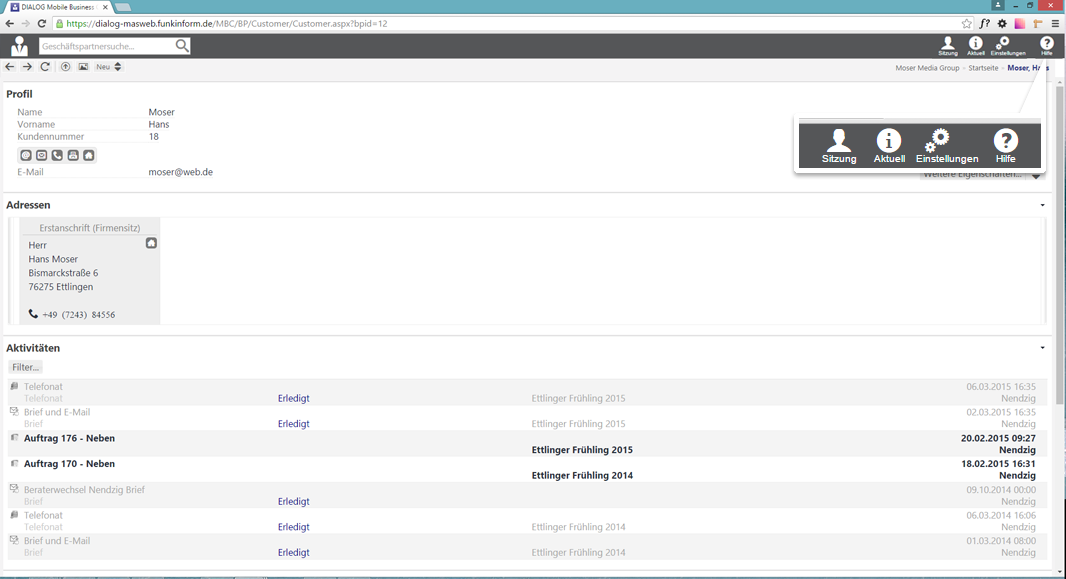1066x579 pixels.
Task: Click Startseite breadcrumb link
Action: [x=983, y=68]
